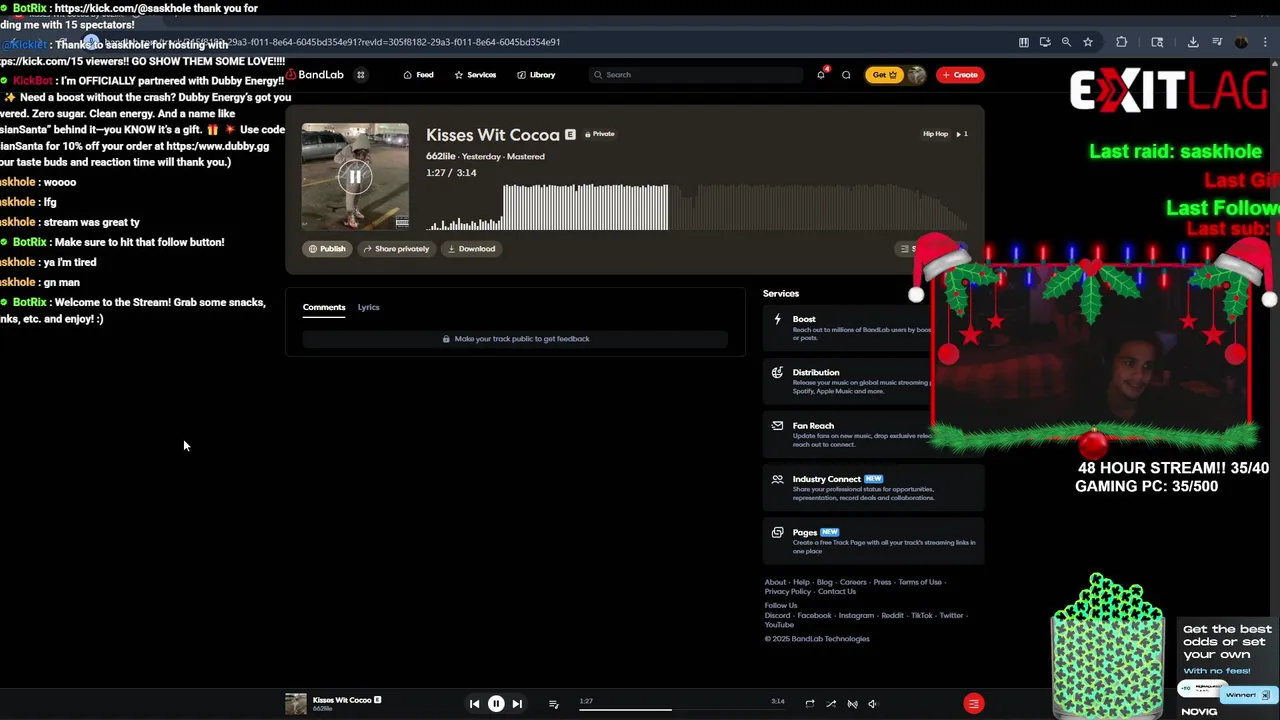Open the Hip Hop genre tag
Screen dimensions: 1280x720
[935, 134]
